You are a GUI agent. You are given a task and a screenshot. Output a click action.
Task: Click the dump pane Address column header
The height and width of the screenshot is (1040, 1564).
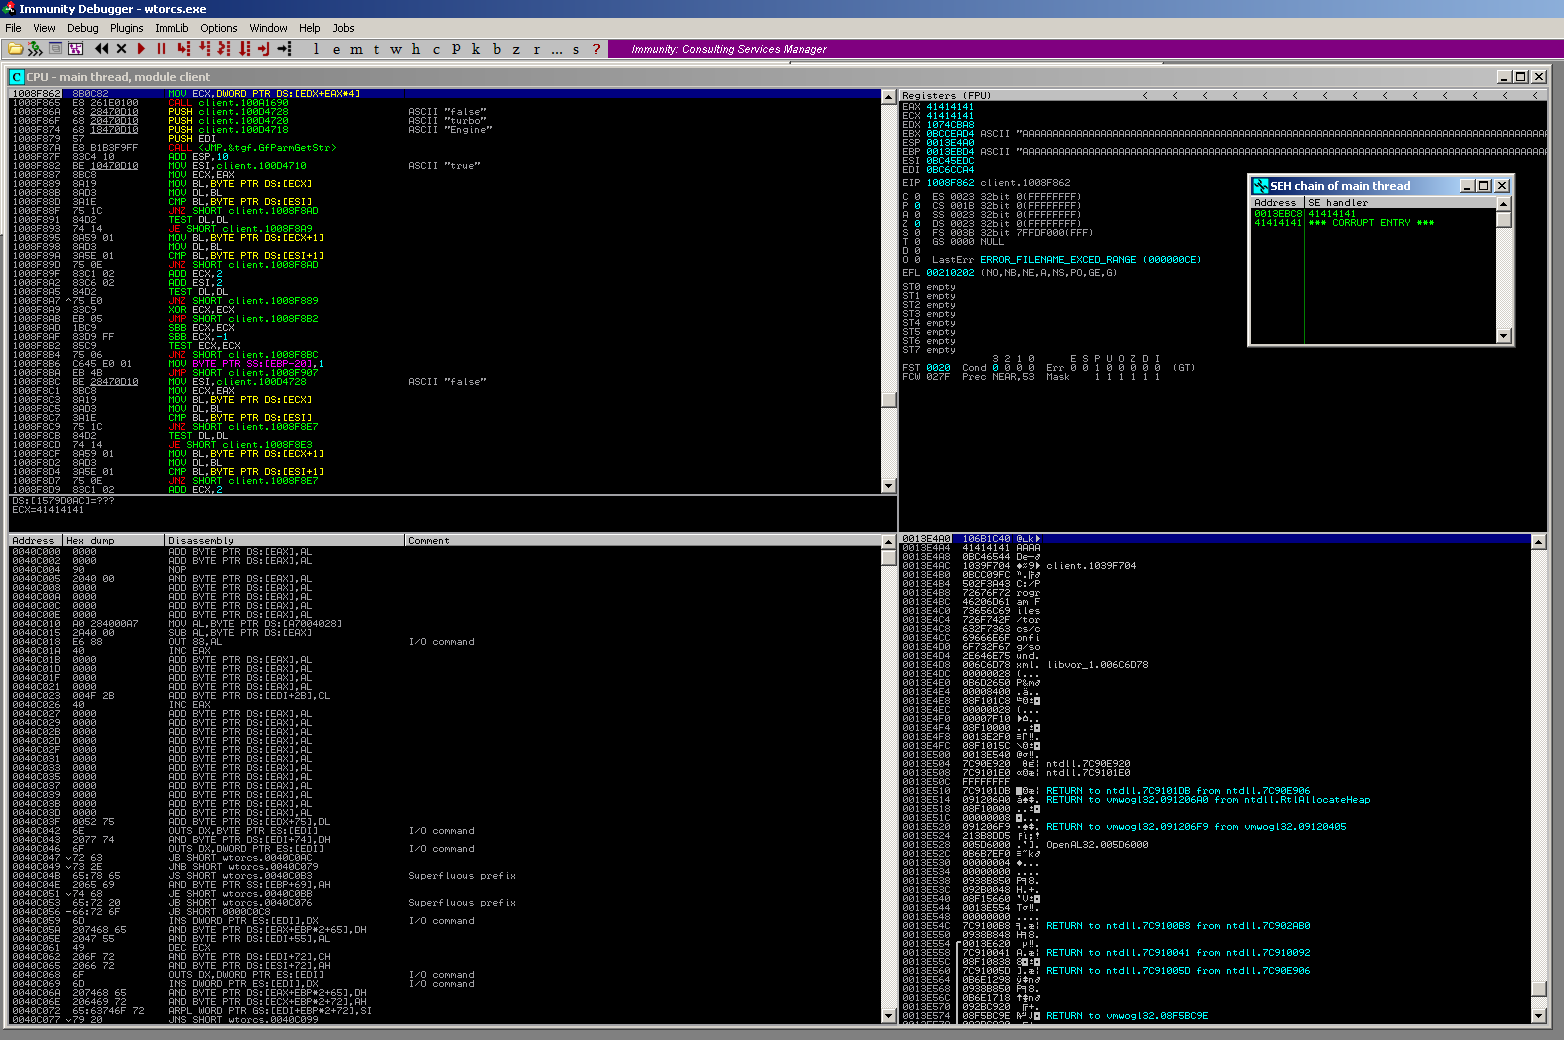click(x=35, y=541)
